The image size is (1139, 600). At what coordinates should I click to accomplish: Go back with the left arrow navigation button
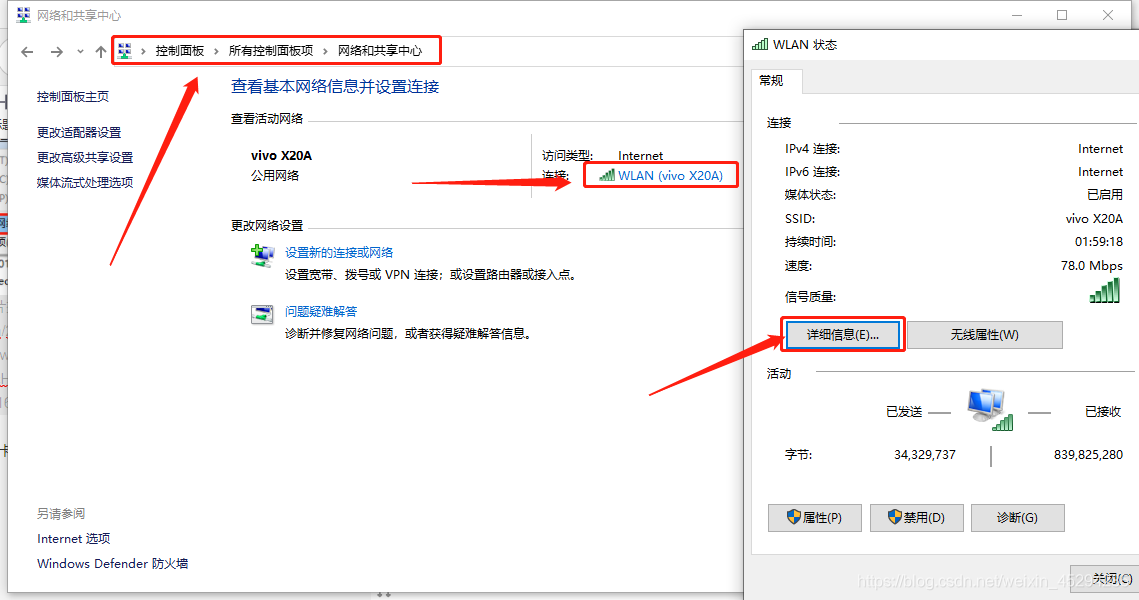(28, 52)
